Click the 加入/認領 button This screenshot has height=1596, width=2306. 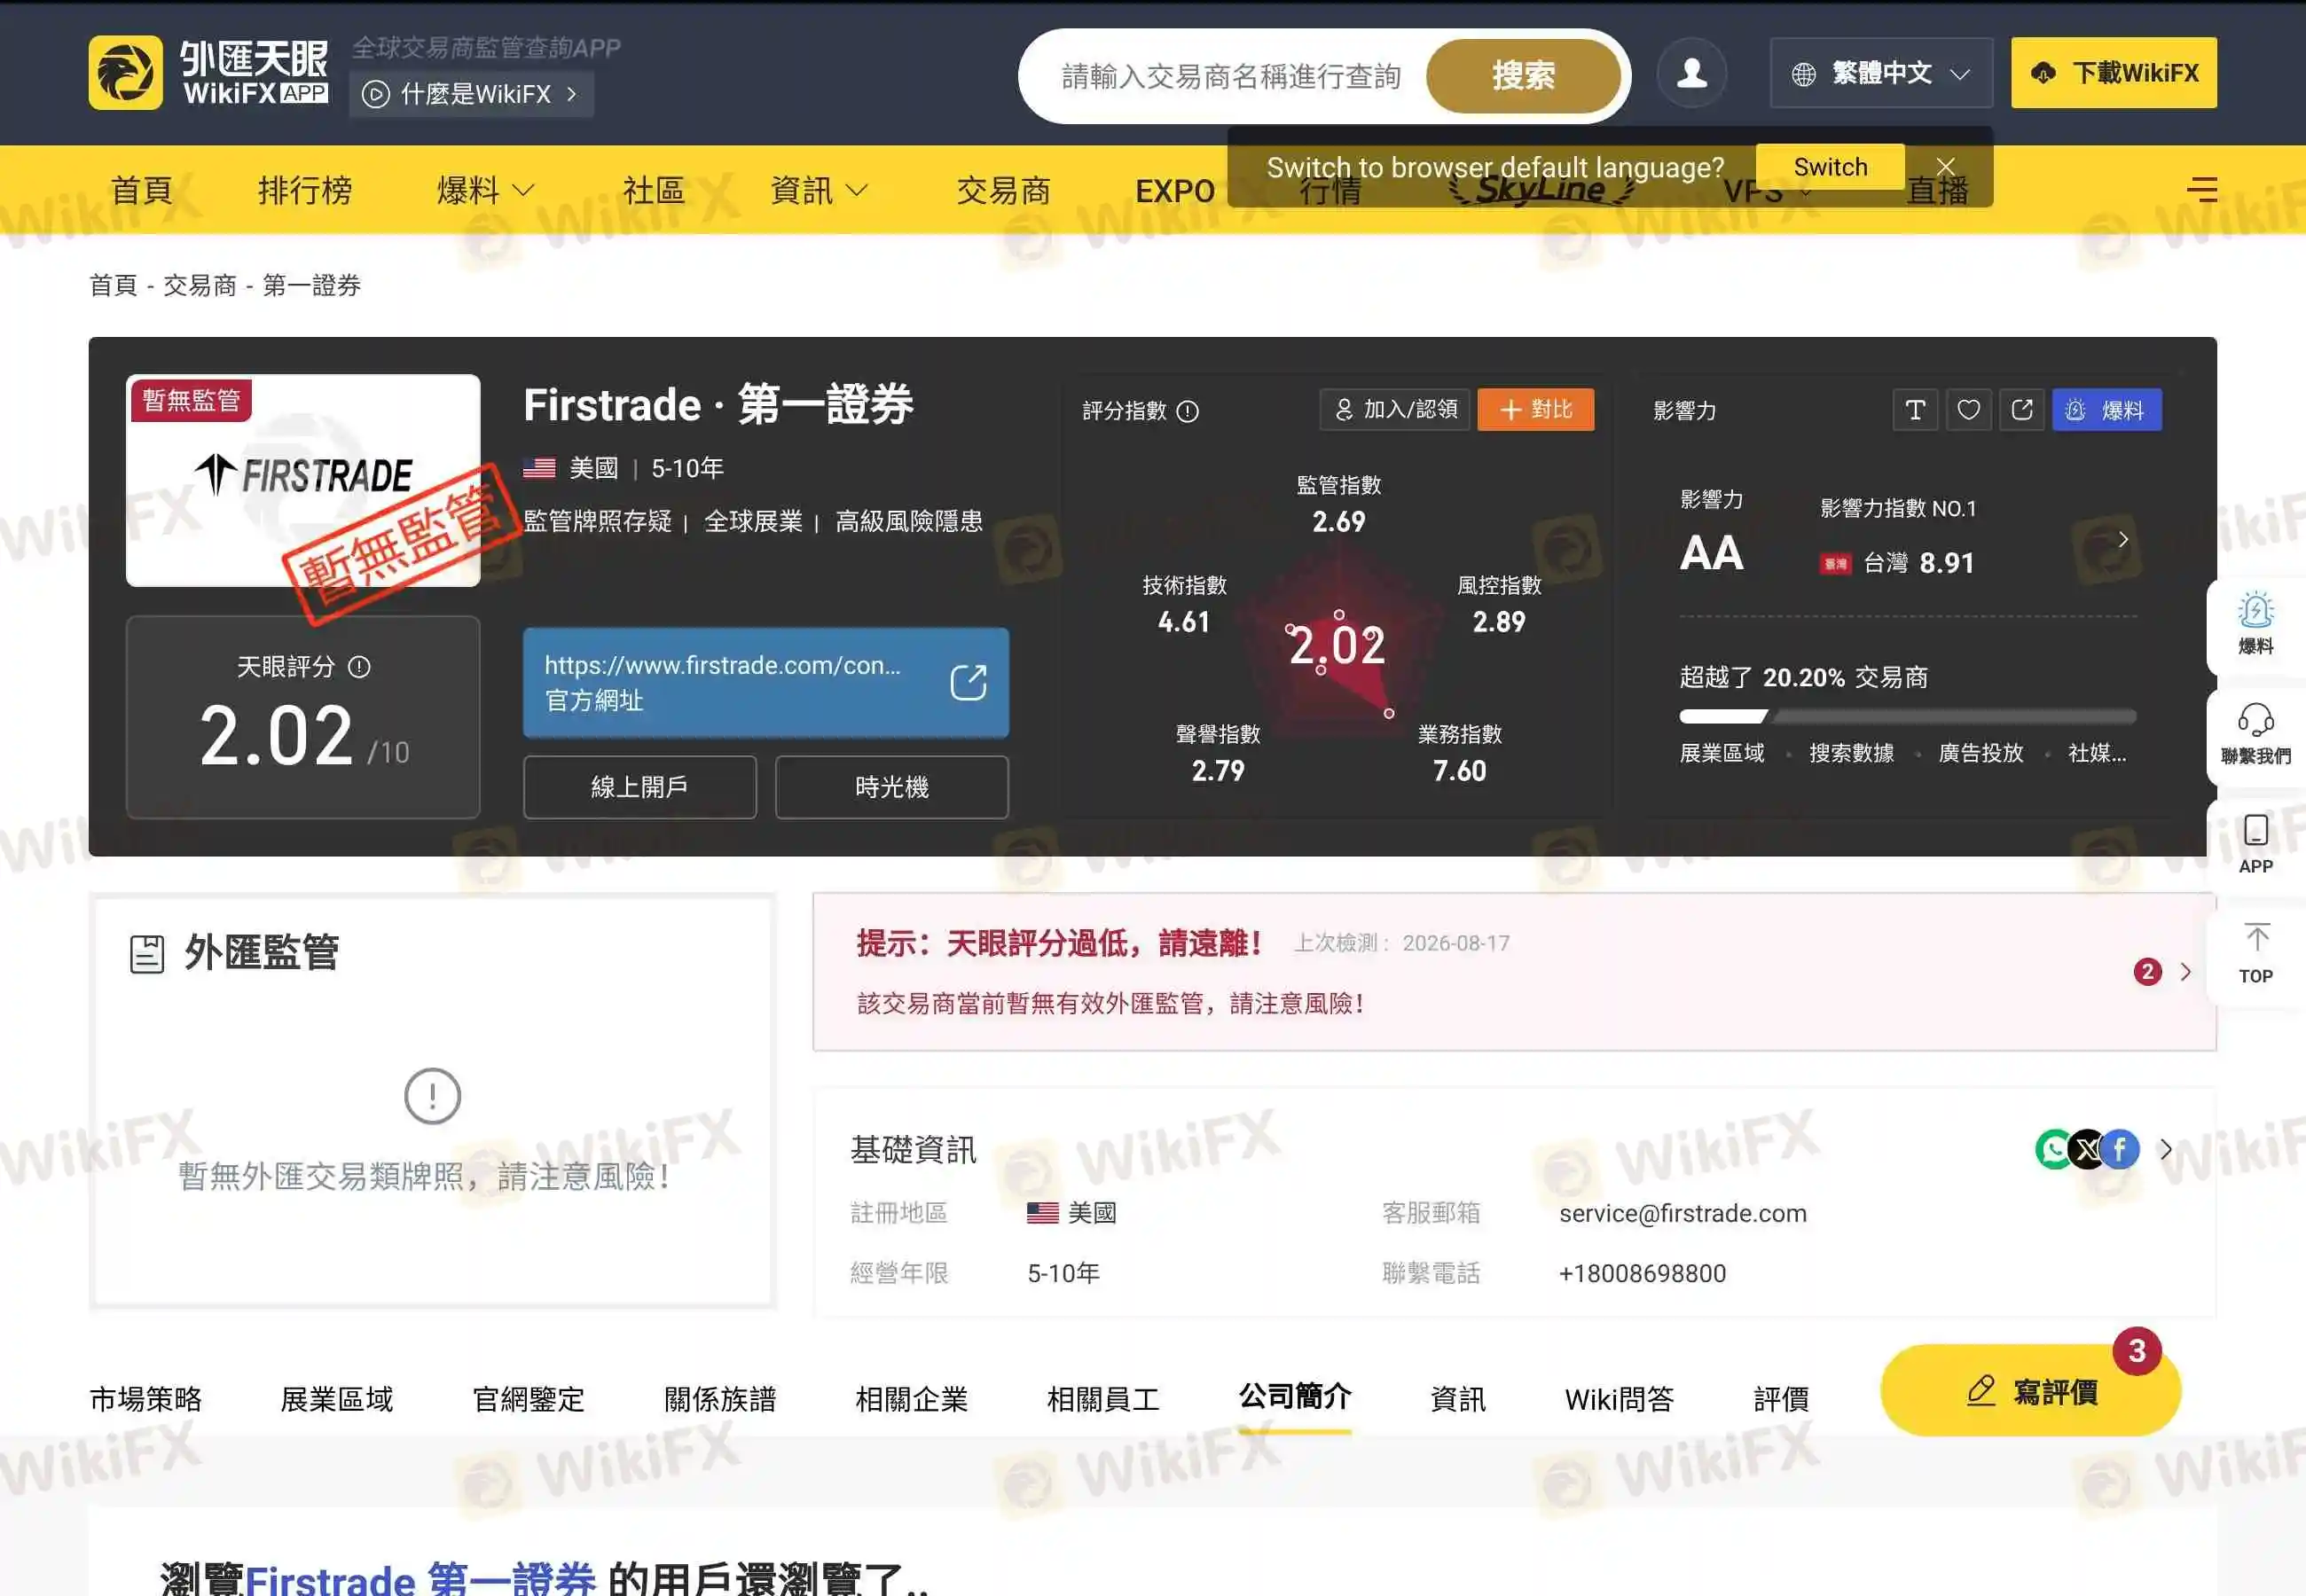pos(1395,410)
